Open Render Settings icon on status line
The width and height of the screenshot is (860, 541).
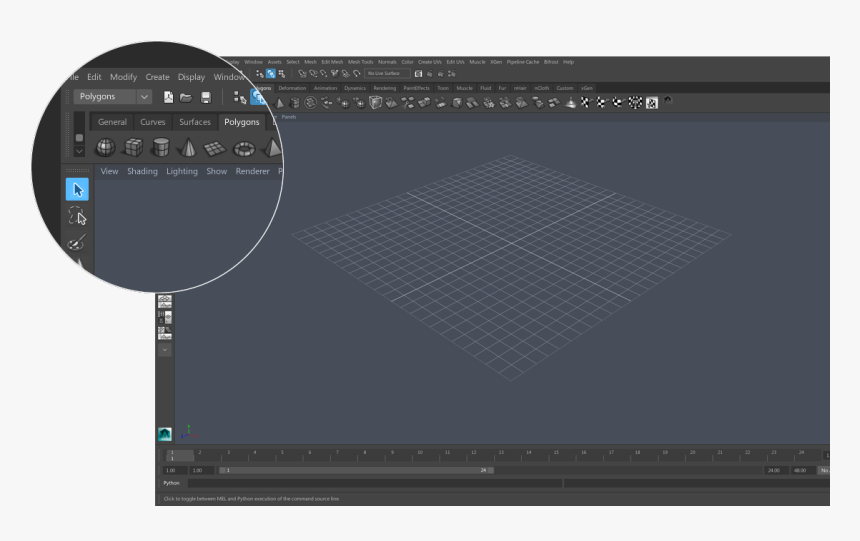452,74
